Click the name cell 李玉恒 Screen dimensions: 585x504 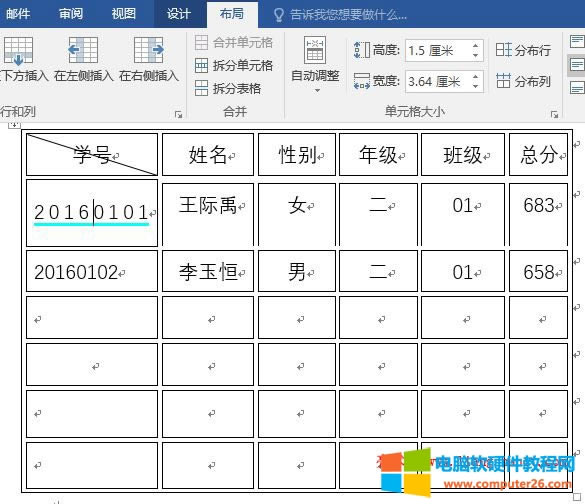click(208, 271)
